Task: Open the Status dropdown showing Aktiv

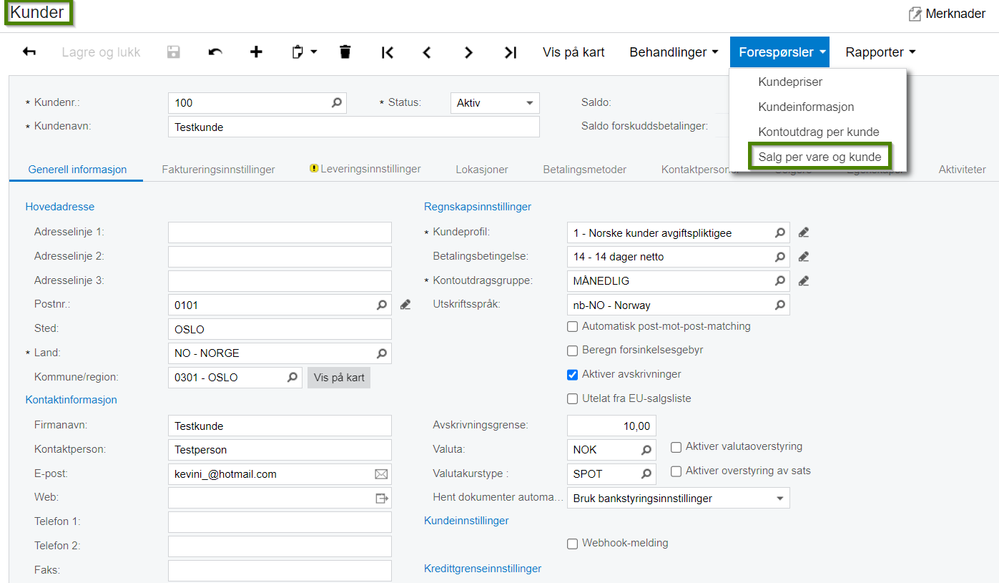Action: click(494, 103)
